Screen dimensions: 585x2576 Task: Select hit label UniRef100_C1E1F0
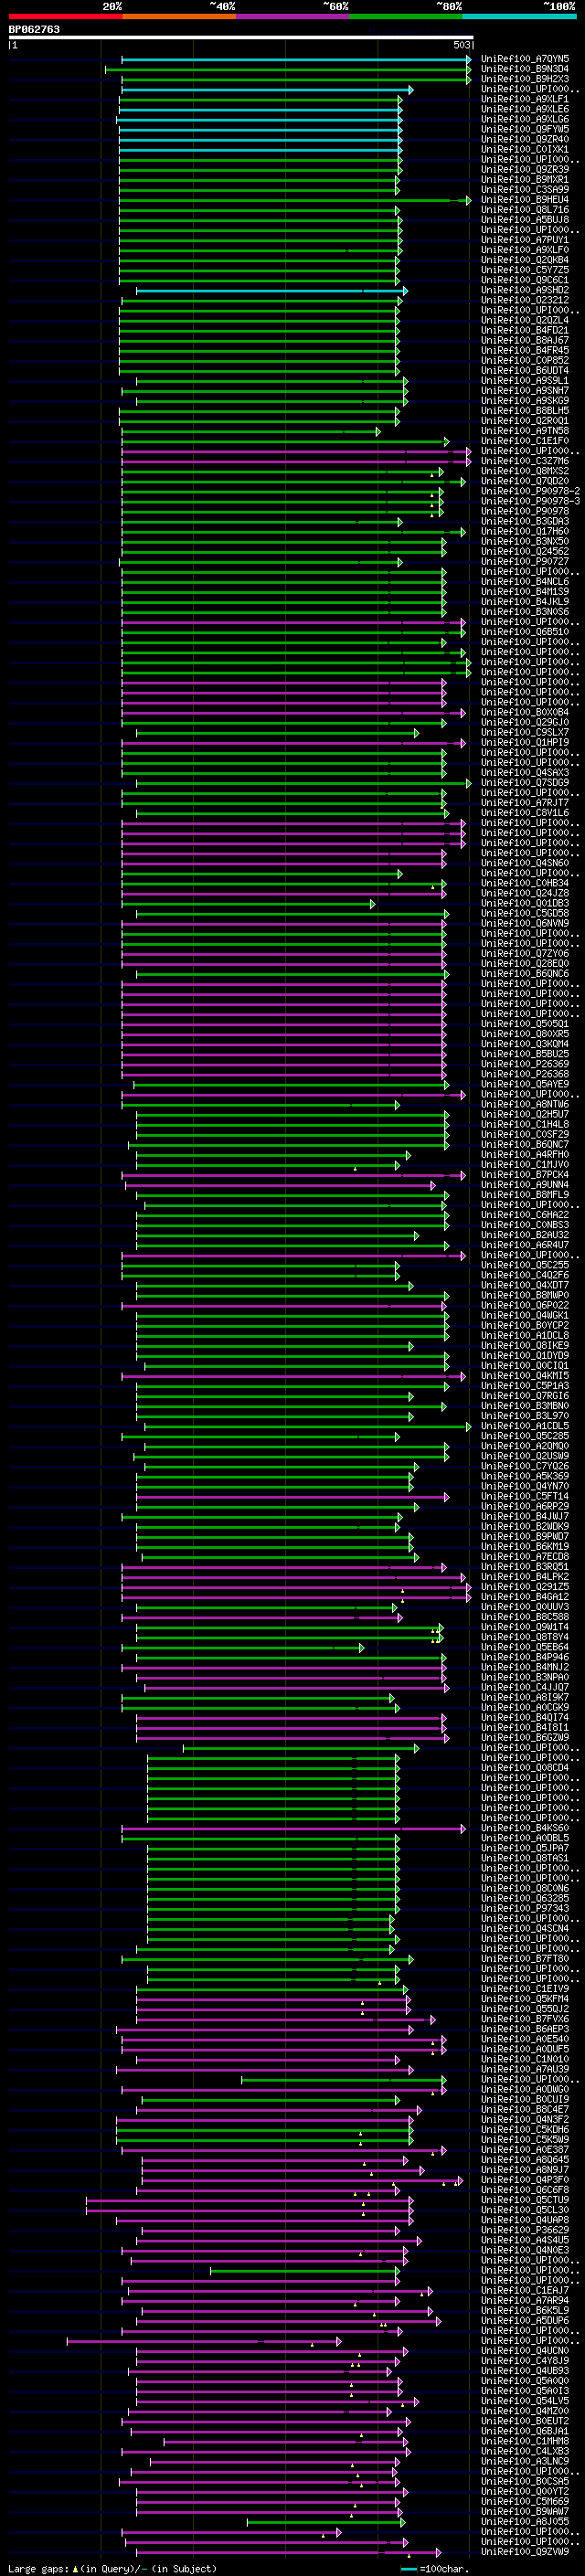[x=525, y=441]
